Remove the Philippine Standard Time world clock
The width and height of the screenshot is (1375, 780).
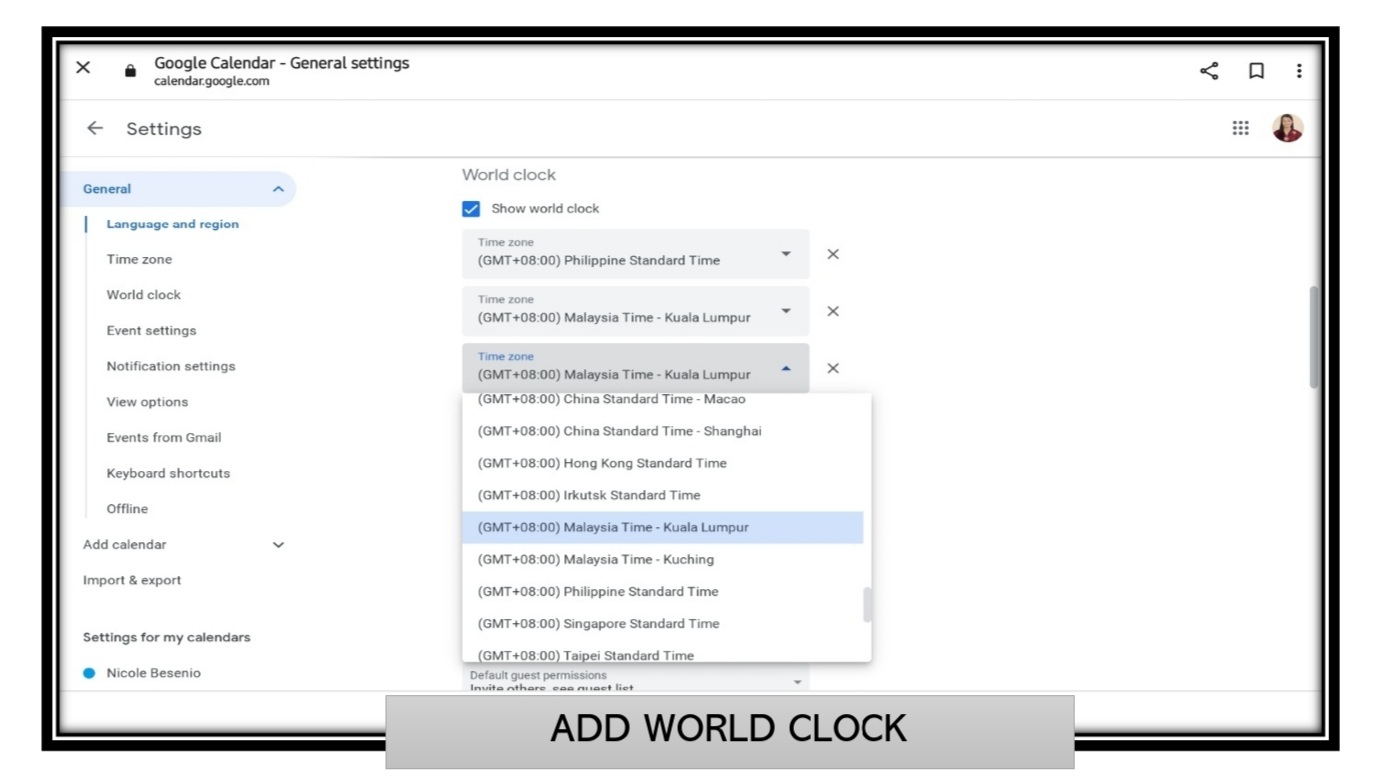(x=832, y=254)
